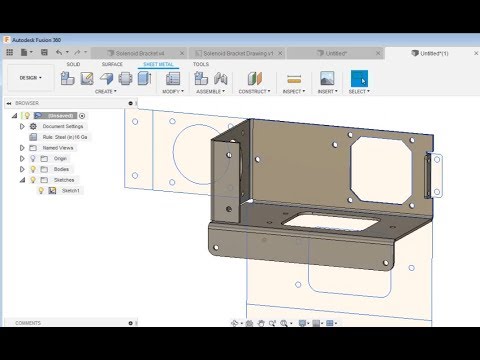480x360 pixels.
Task: Select the Named Views folder
Action: coord(58,148)
